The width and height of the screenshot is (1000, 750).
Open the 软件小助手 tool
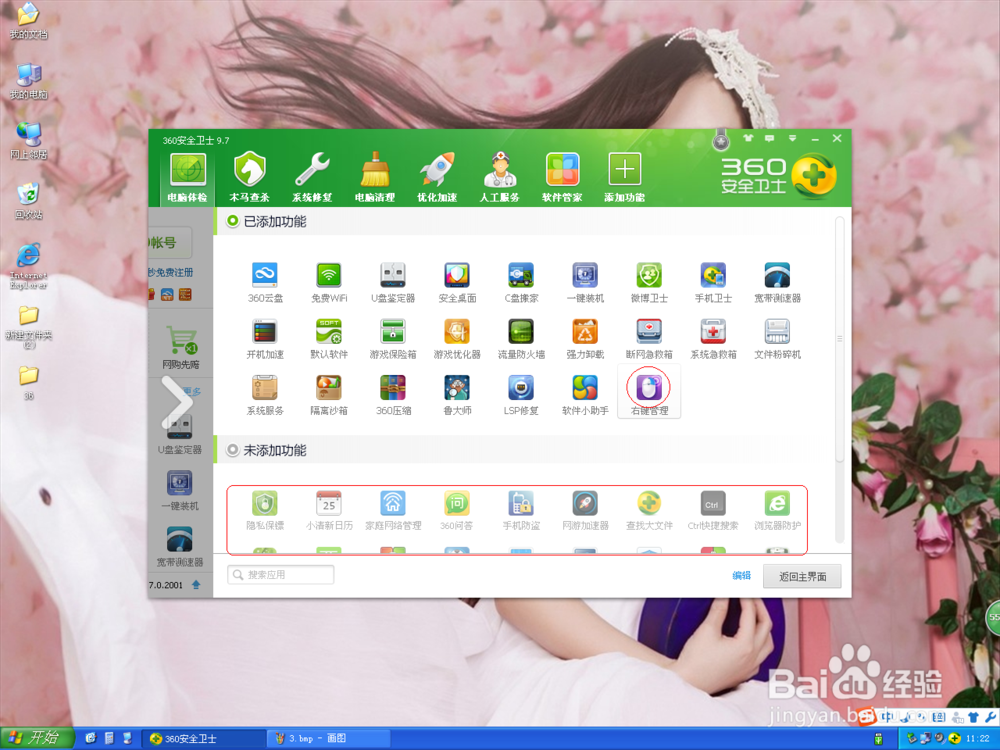coord(585,395)
